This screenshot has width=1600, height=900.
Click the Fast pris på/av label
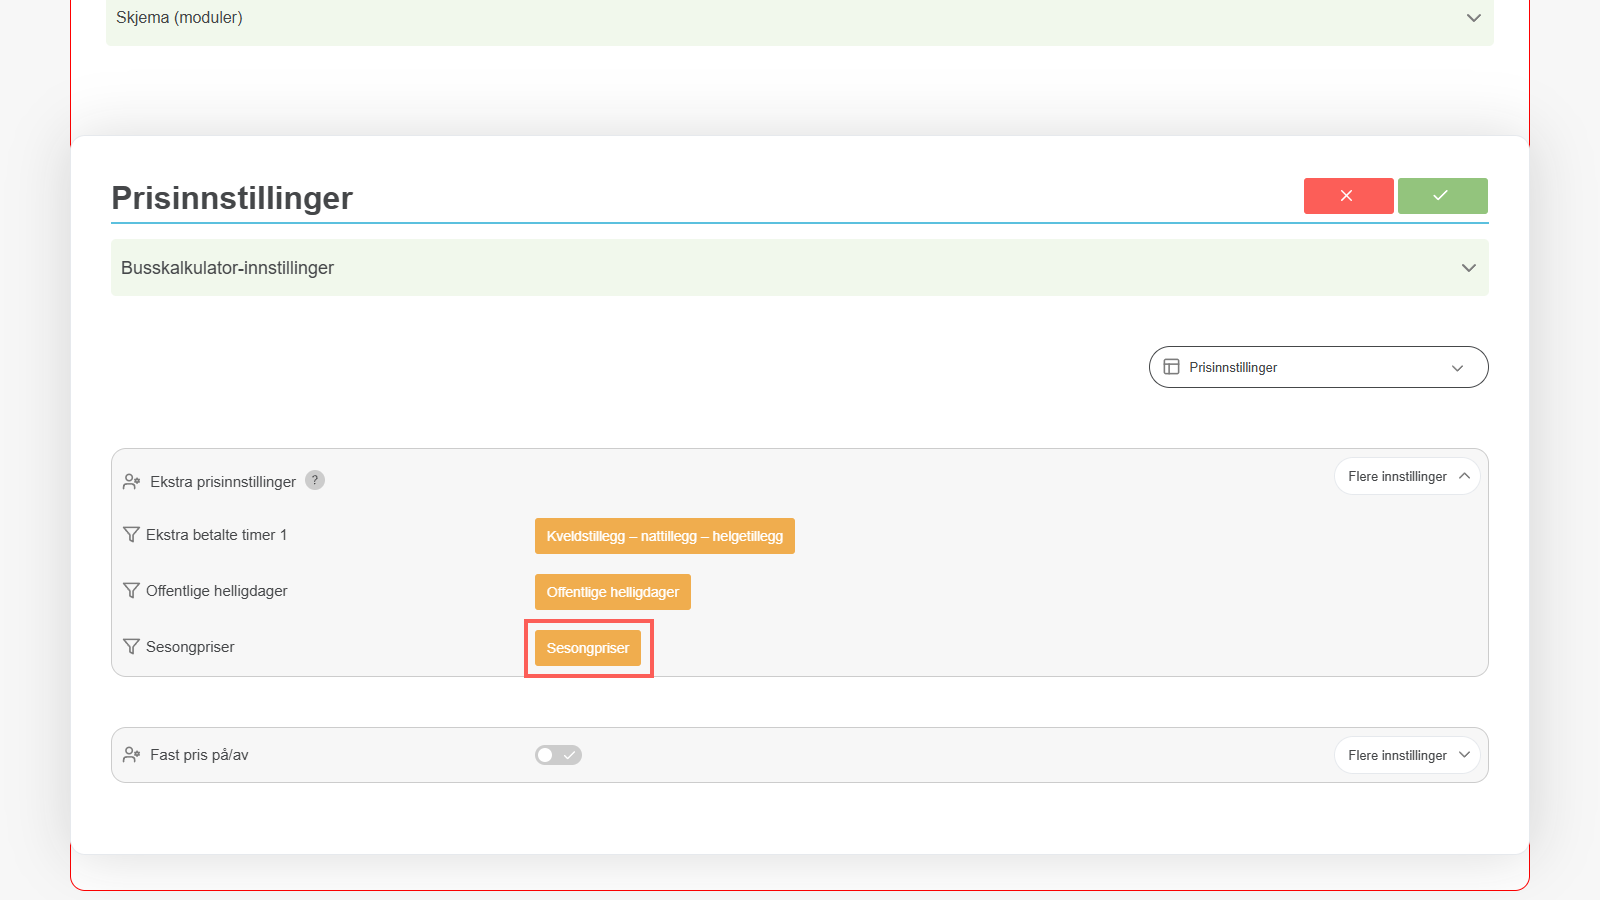[x=199, y=755]
